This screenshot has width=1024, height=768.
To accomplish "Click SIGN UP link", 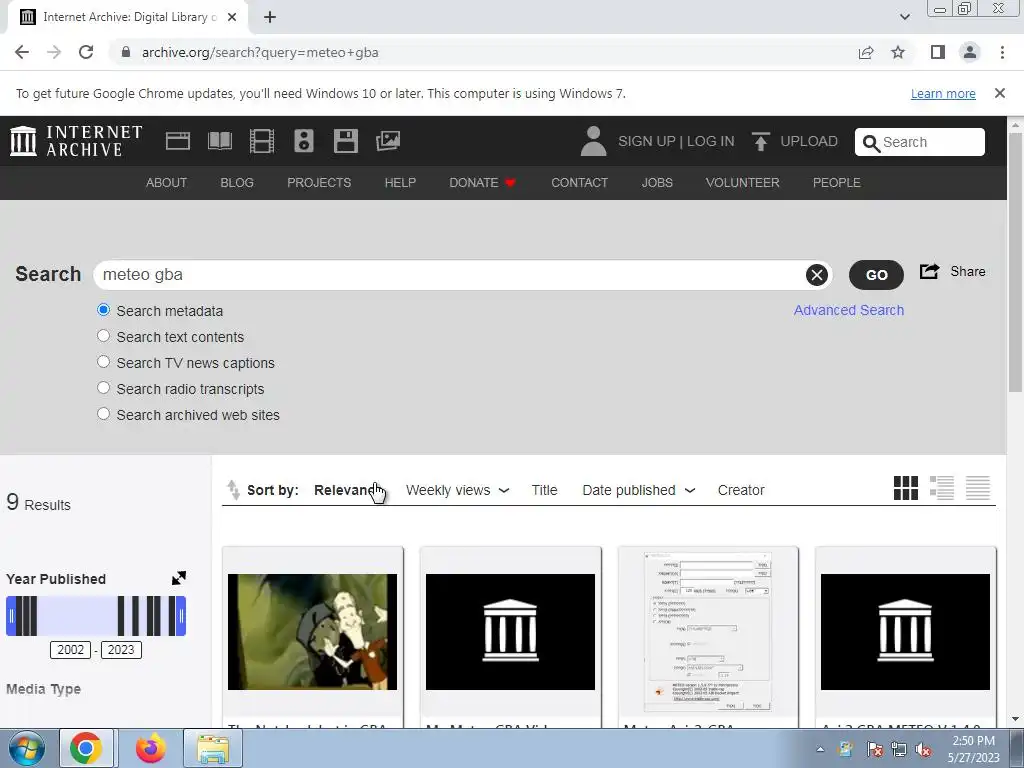I will click(647, 141).
